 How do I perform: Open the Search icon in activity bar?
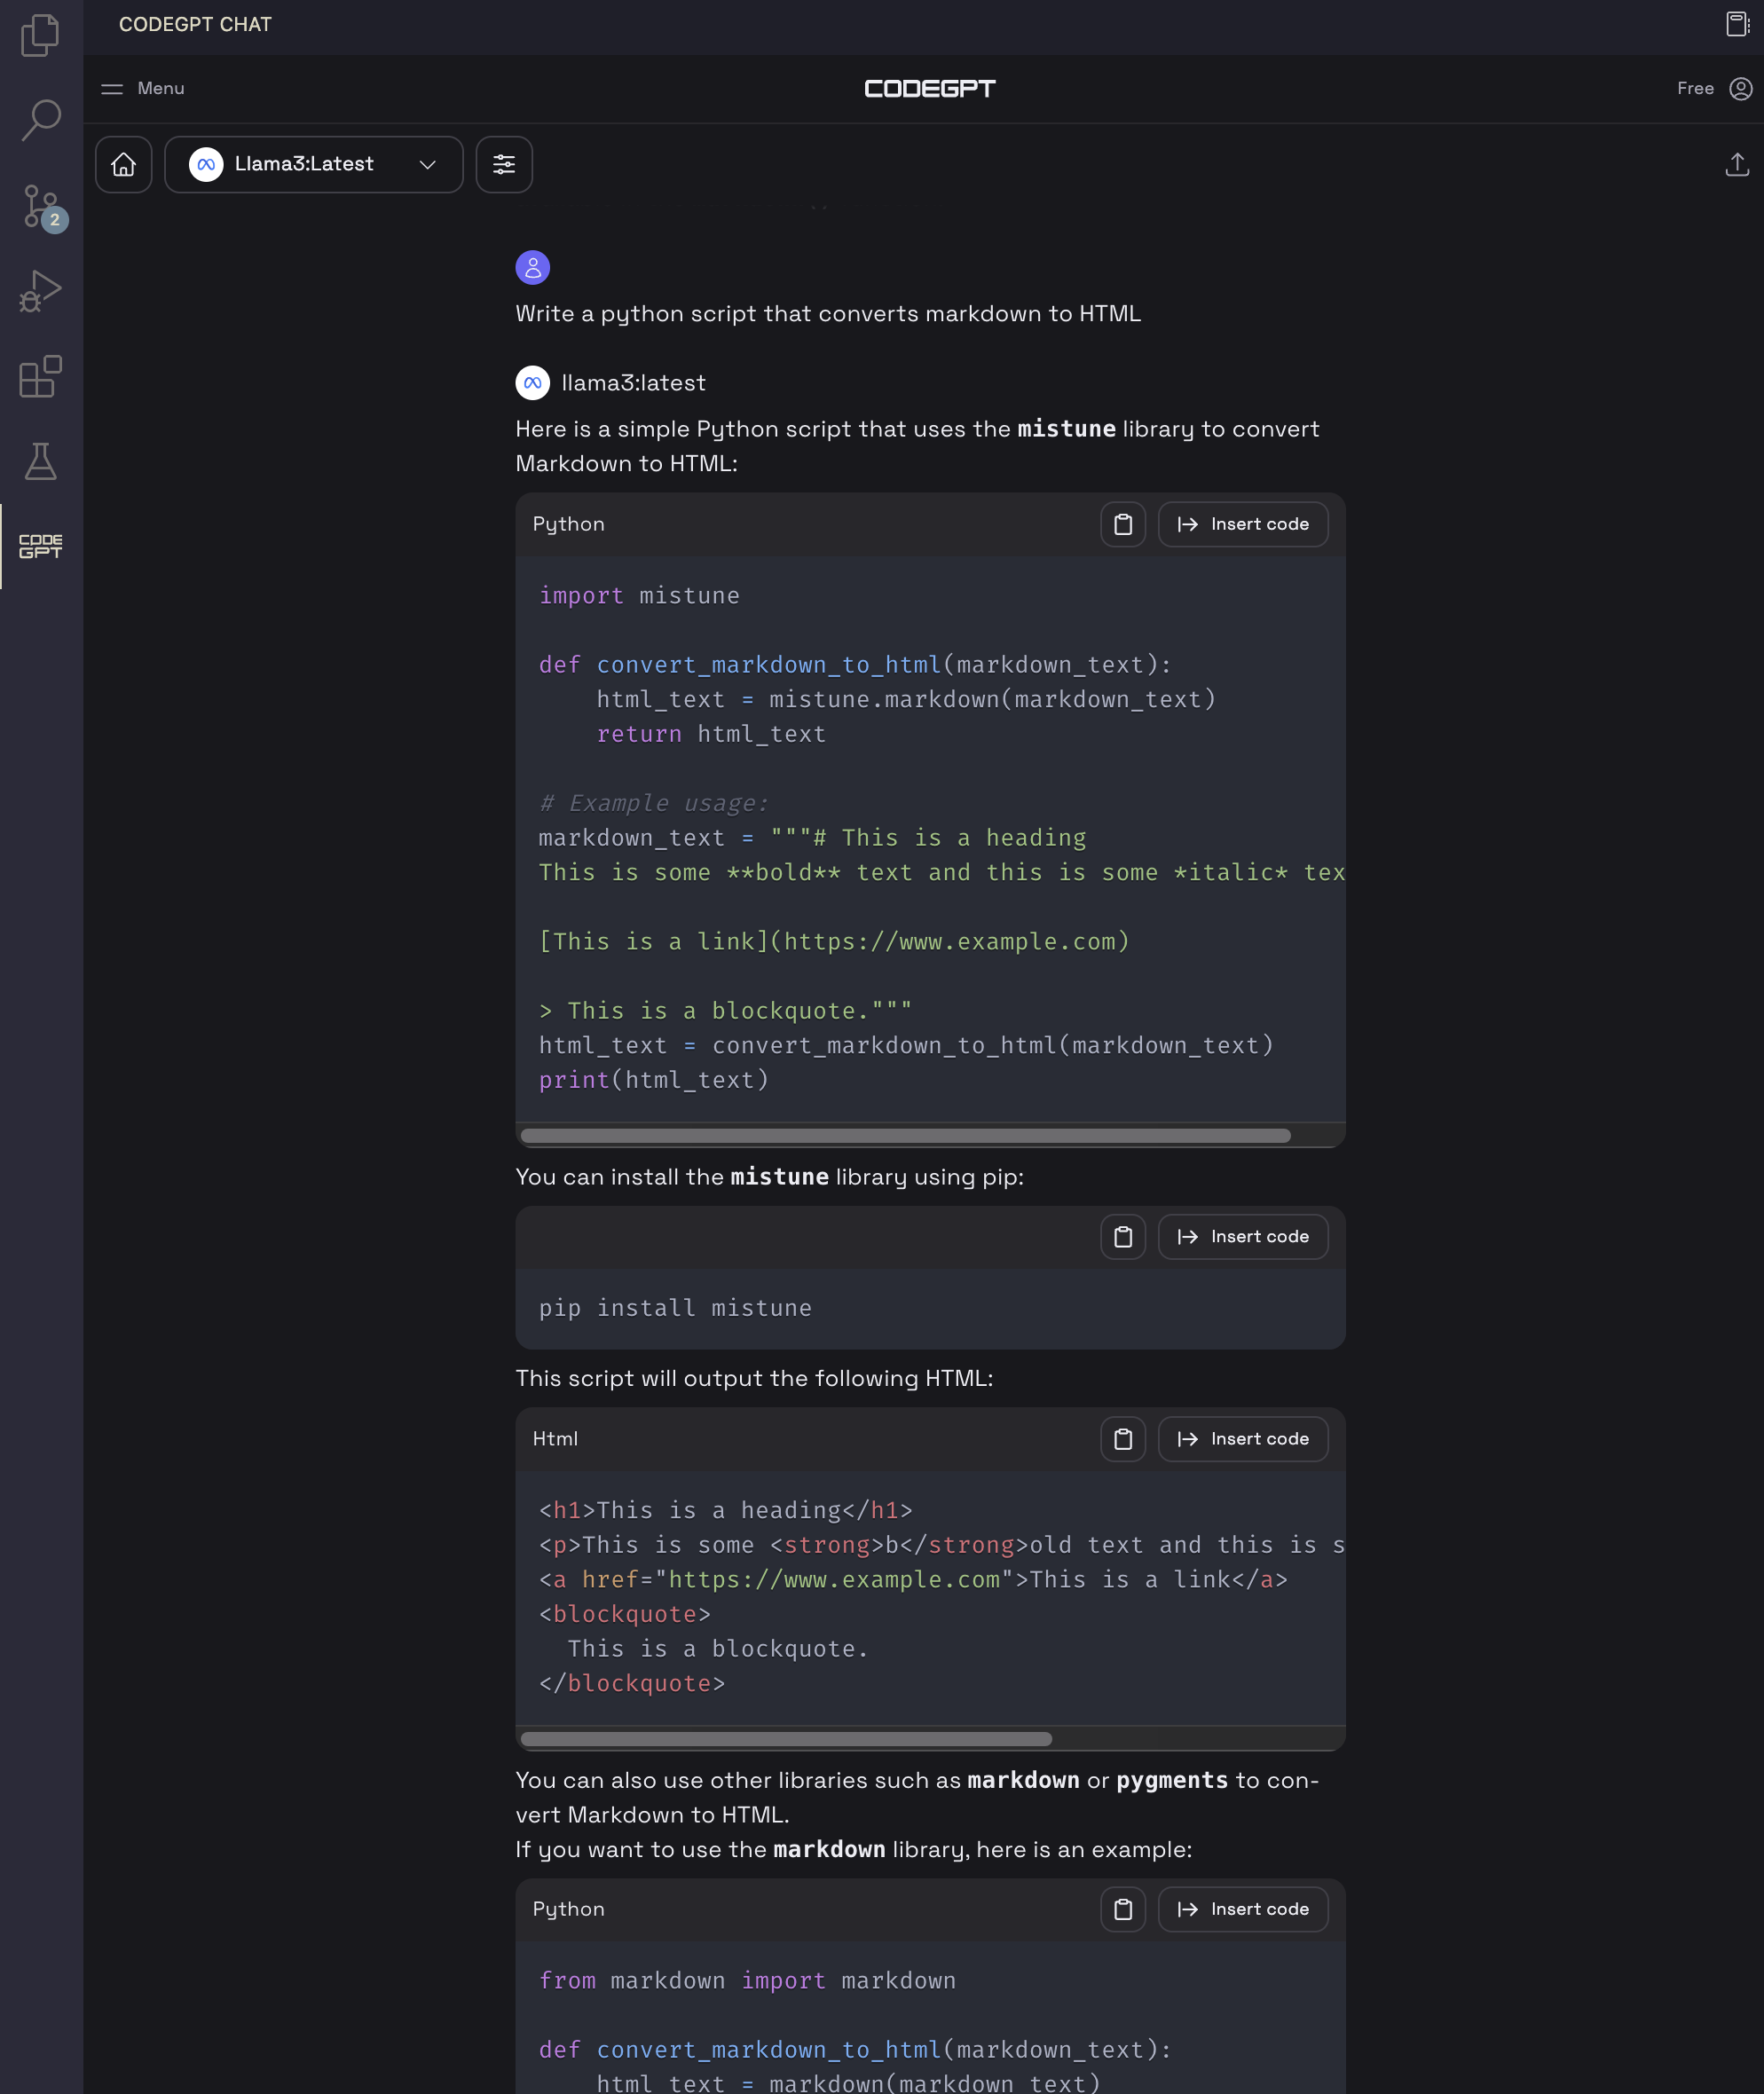coord(41,120)
